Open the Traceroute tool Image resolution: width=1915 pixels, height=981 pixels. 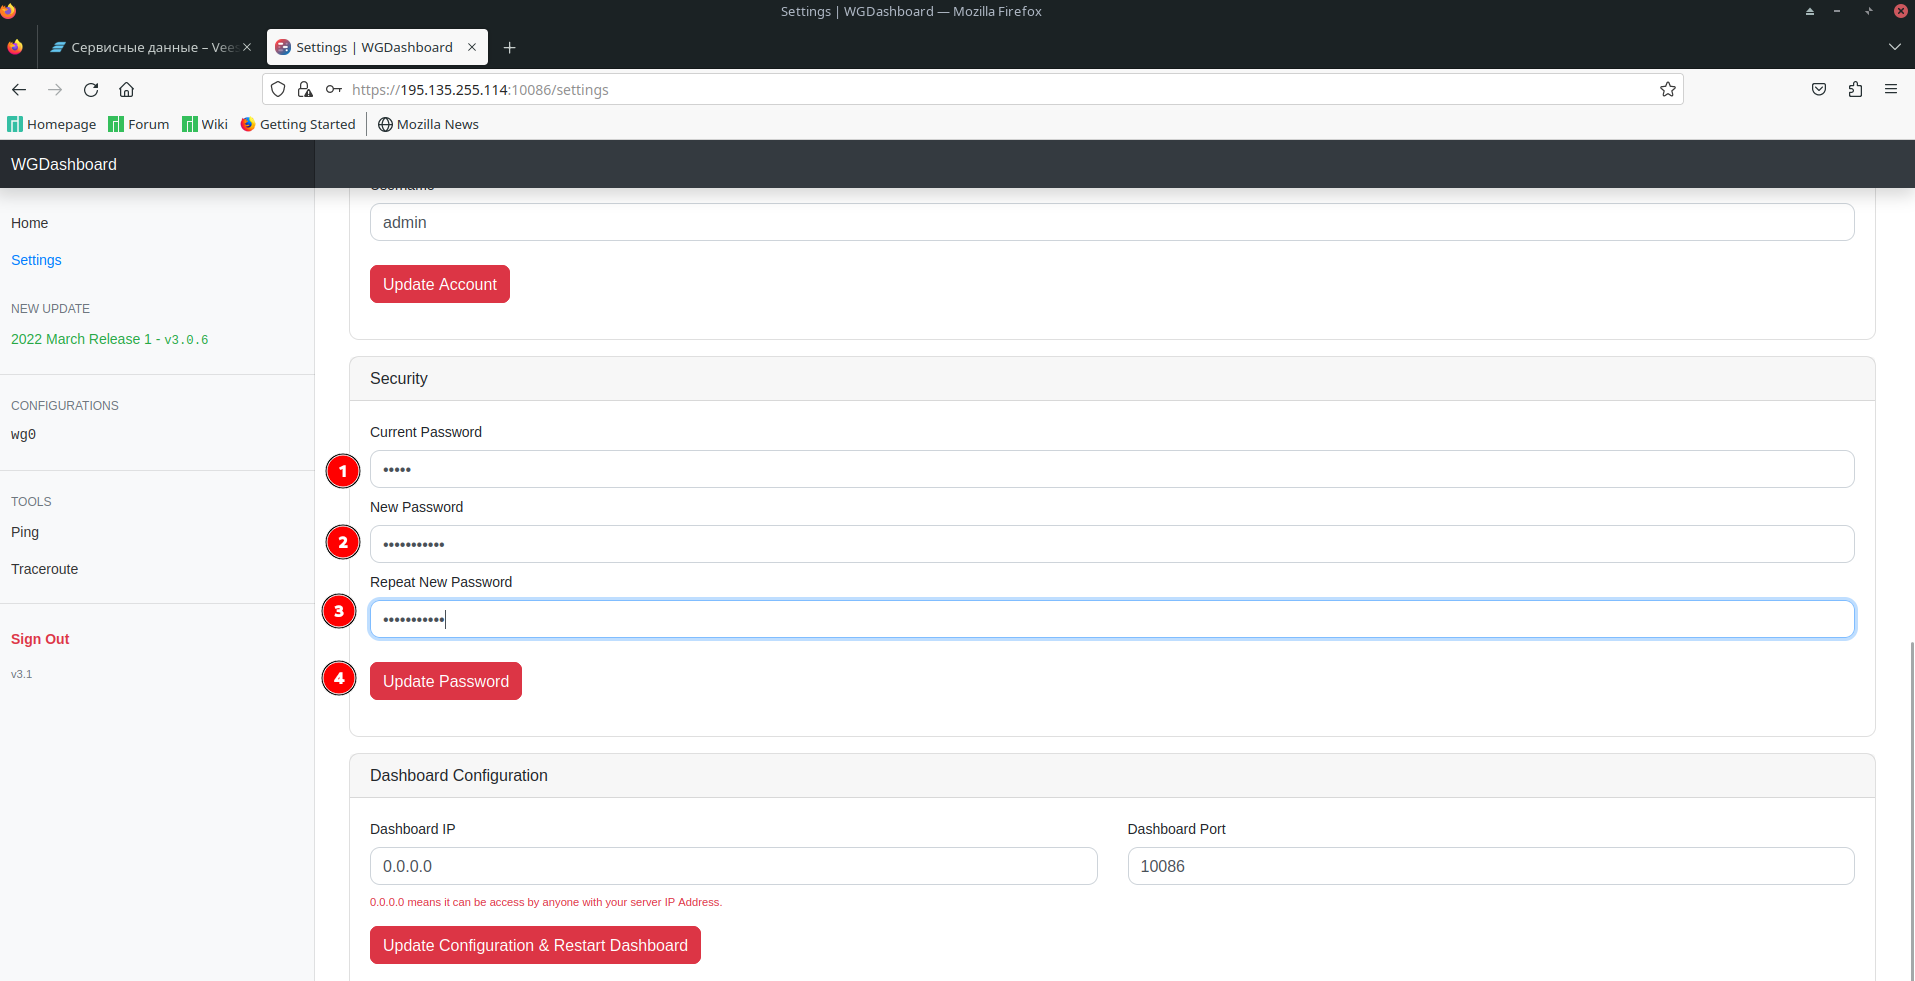tap(45, 569)
